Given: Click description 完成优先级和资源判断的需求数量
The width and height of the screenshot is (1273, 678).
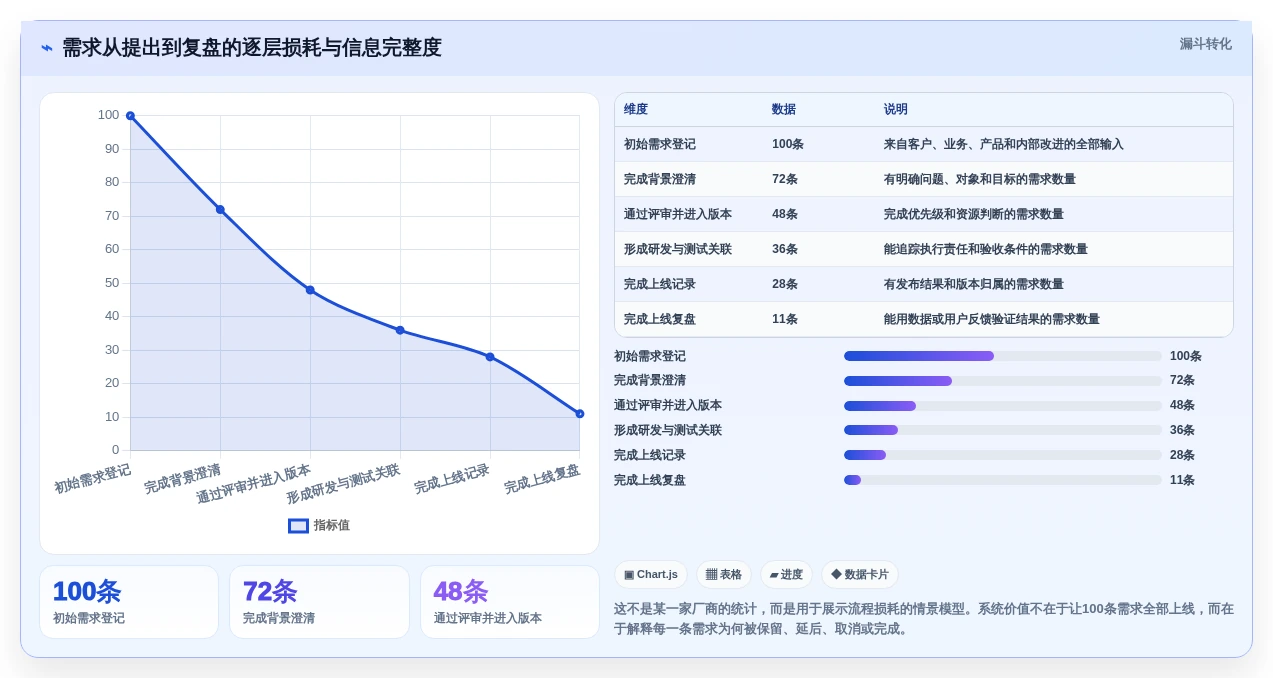Looking at the screenshot, I should (974, 215).
